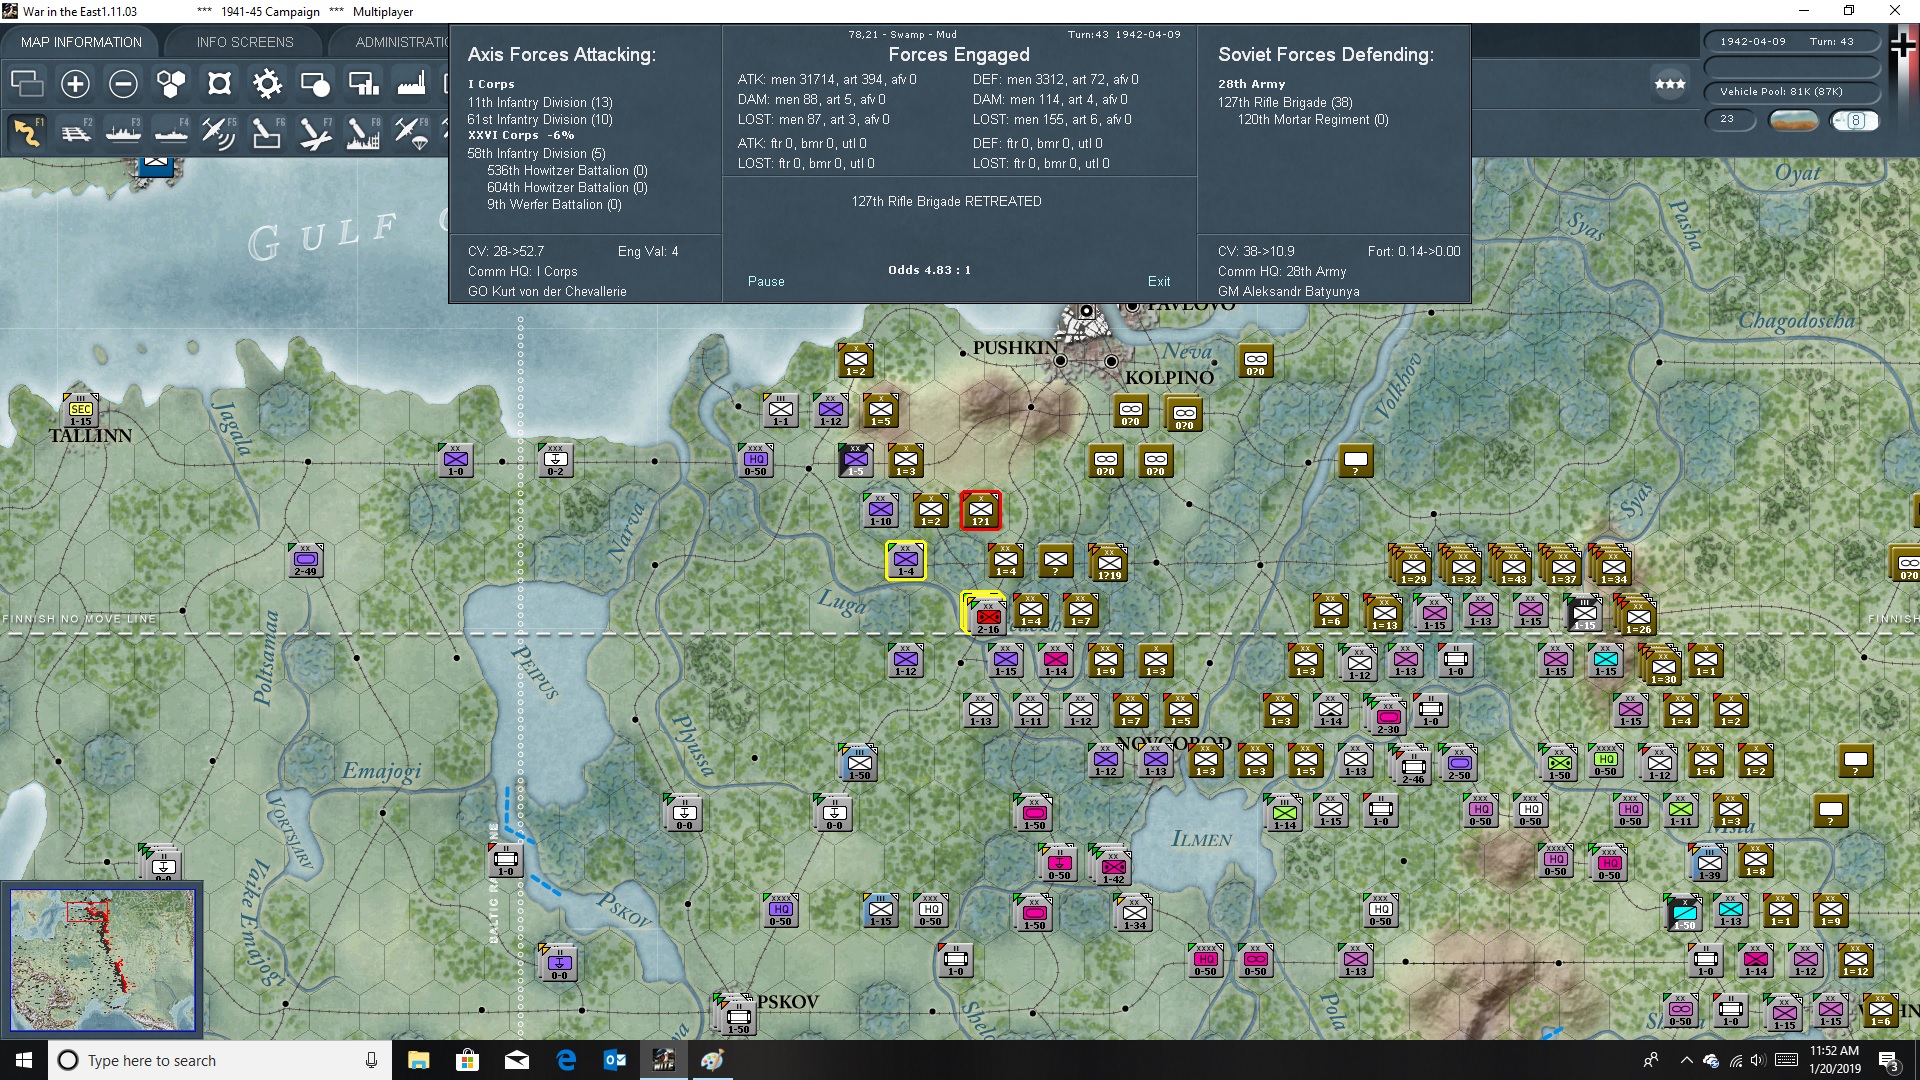Click the gear preferences icon in toolbar
Screen dimensions: 1920x1080
(x=267, y=84)
